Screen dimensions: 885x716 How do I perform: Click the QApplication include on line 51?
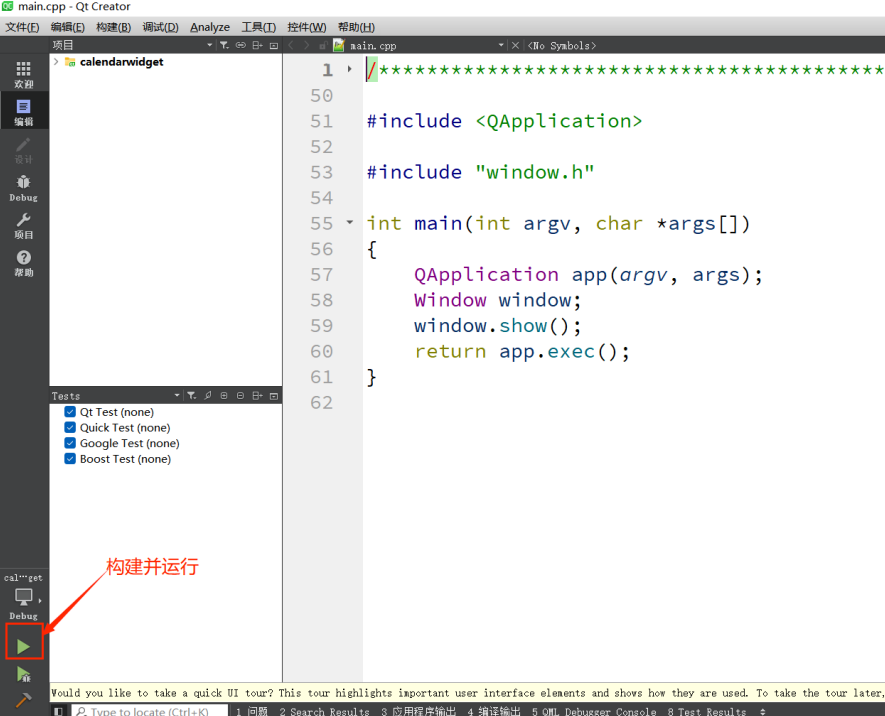(x=505, y=121)
